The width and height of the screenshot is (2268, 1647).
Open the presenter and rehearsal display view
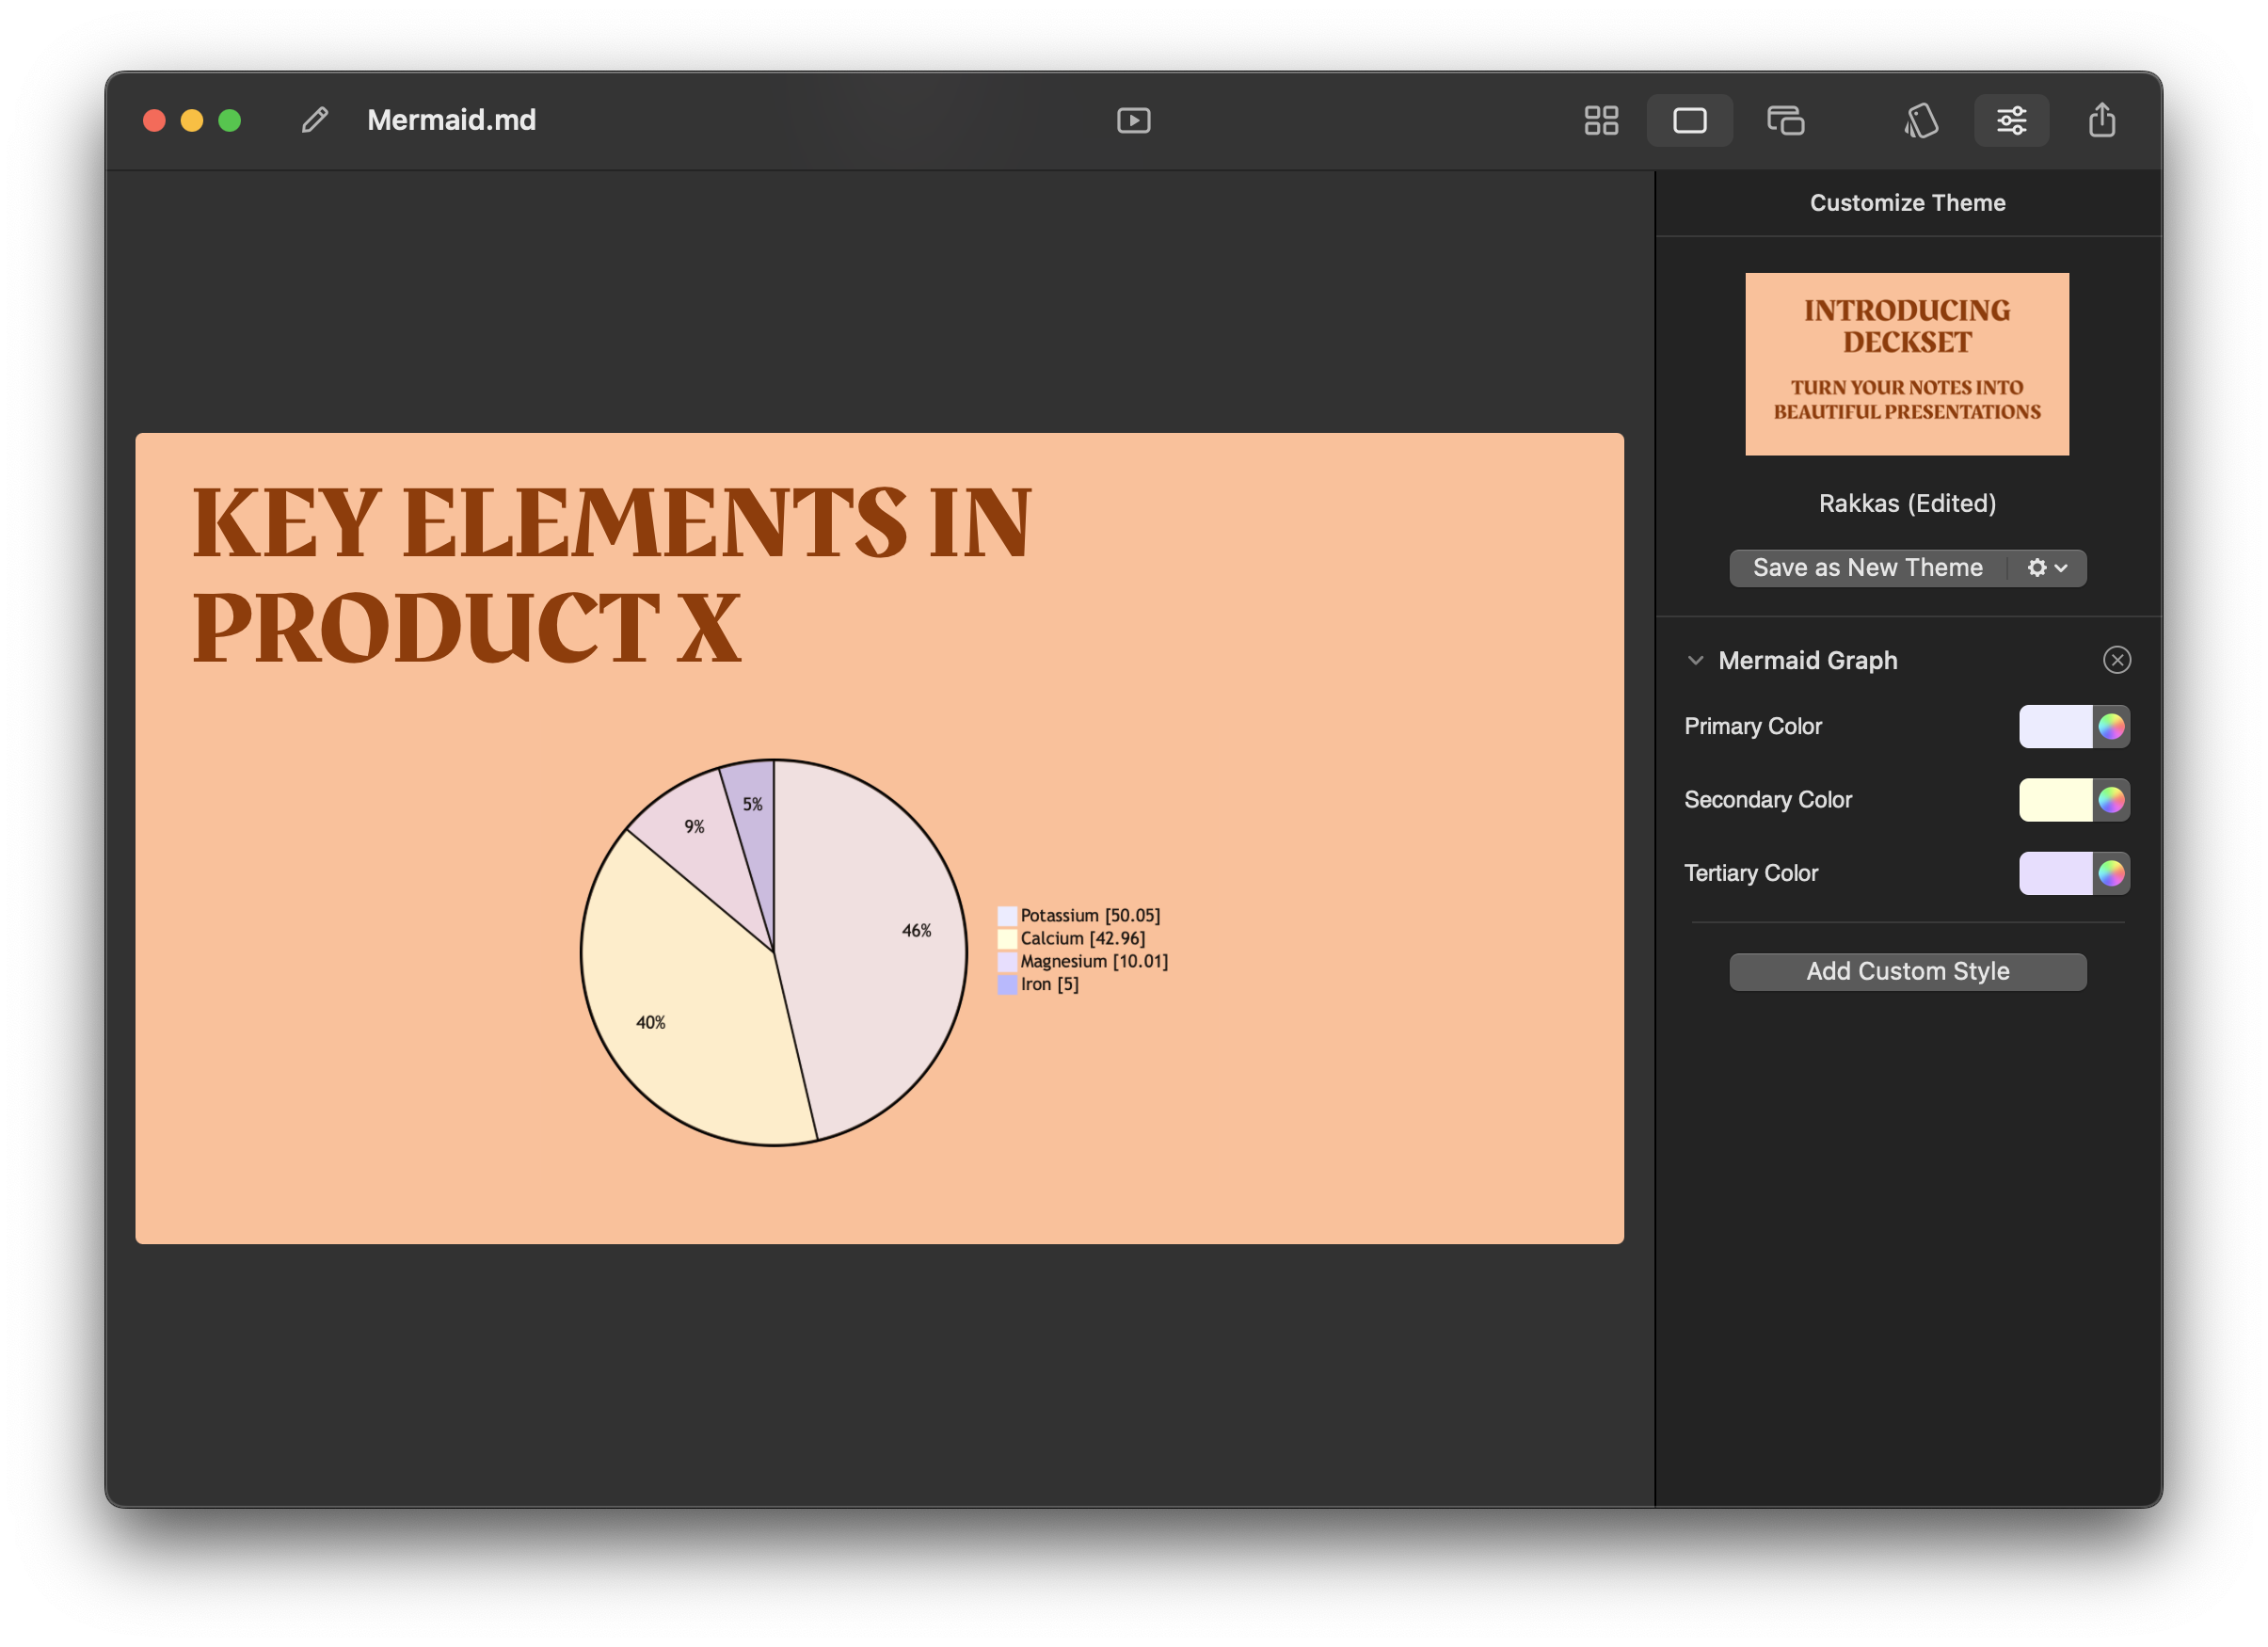click(x=1785, y=121)
